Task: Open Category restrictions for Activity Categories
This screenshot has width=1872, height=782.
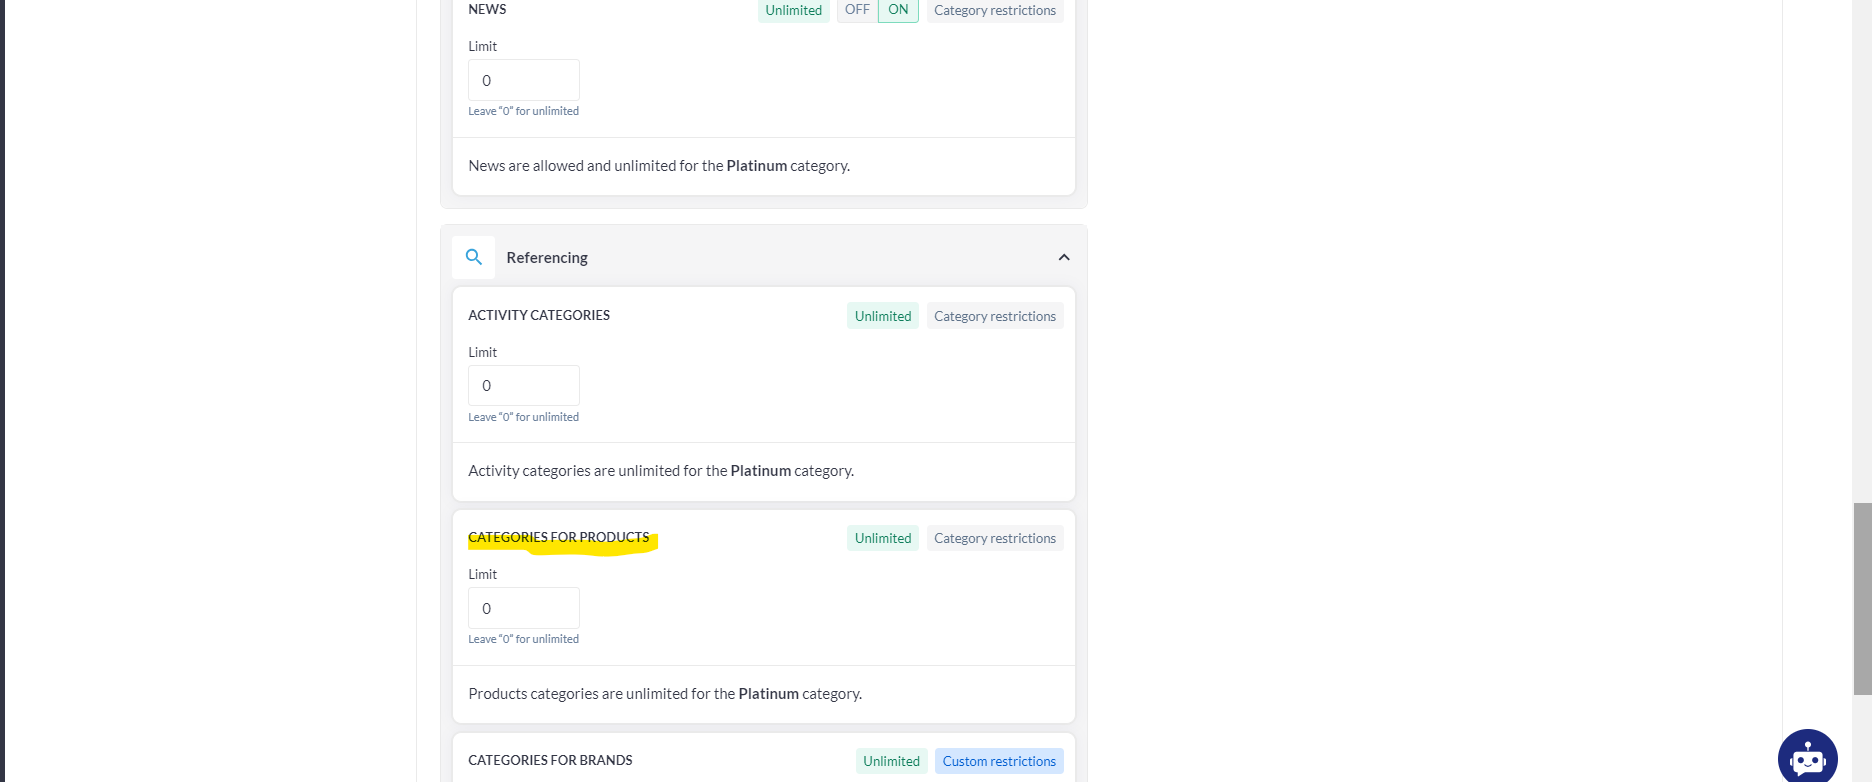Action: click(x=994, y=316)
